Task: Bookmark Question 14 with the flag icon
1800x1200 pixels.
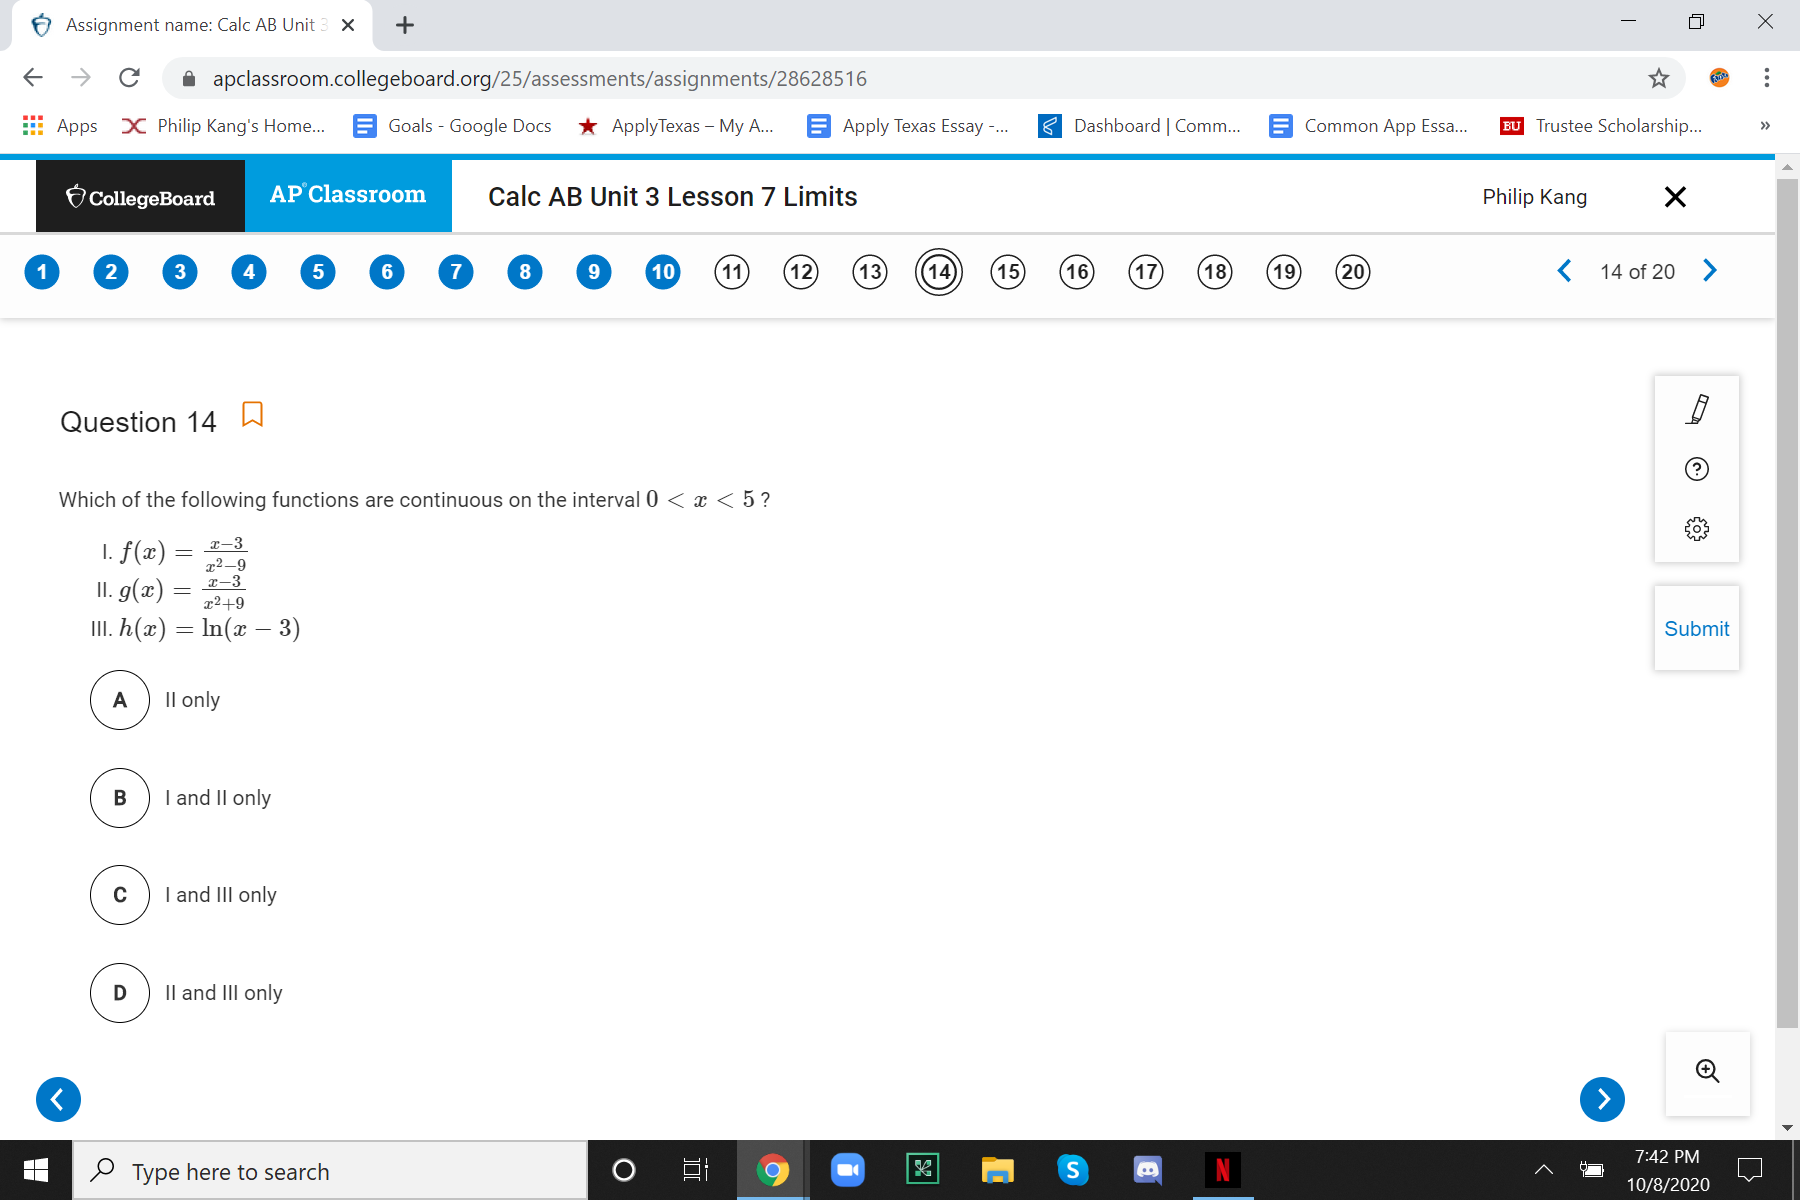Action: pyautogui.click(x=252, y=414)
